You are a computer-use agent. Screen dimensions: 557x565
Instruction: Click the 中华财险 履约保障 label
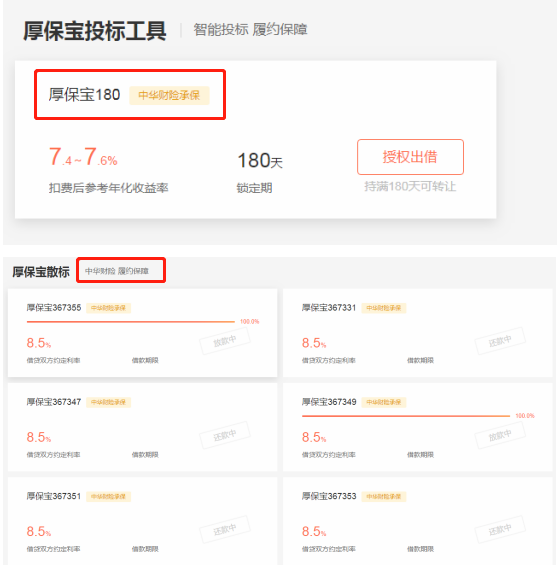(x=117, y=271)
